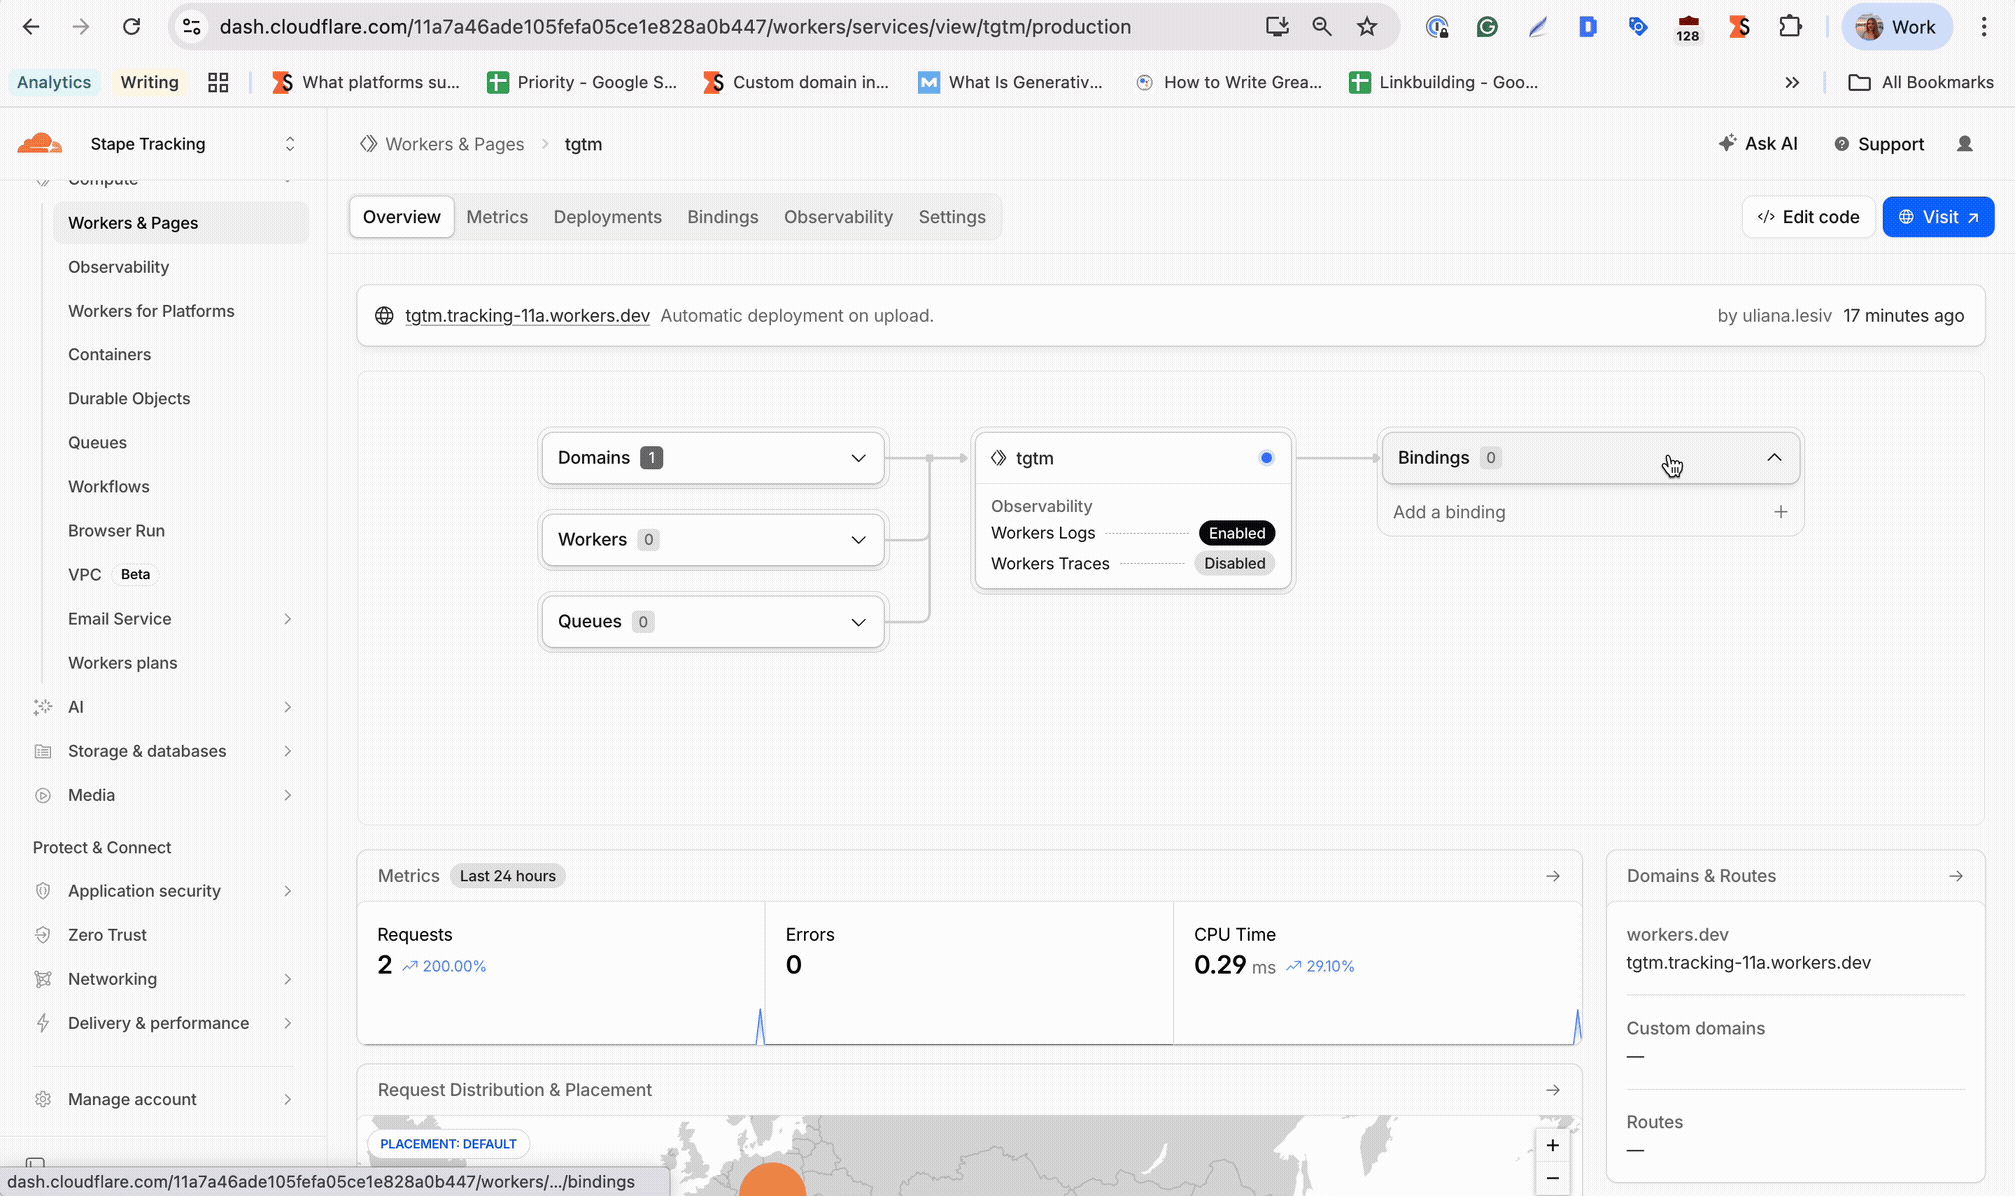This screenshot has width=2015, height=1196.
Task: Open the Extensions puzzle icon
Action: [1790, 27]
